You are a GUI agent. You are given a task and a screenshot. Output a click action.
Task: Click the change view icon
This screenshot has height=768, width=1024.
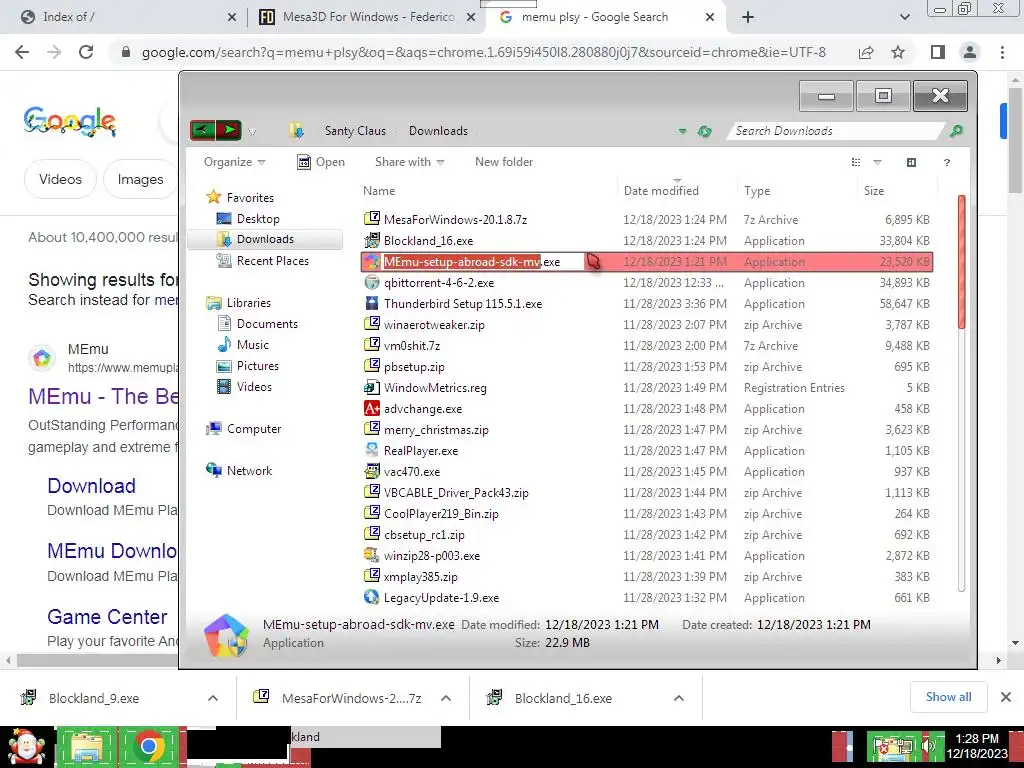856,162
